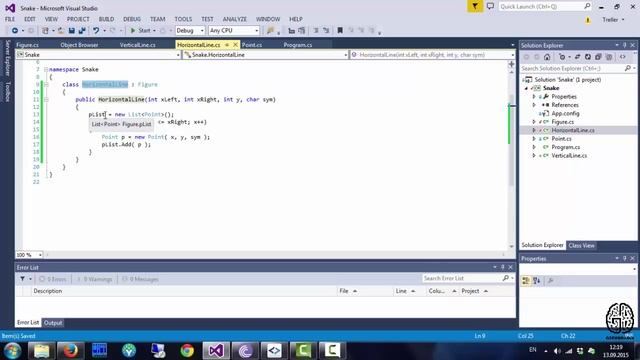This screenshot has height=360, width=640.
Task: Switch to the Output tab
Action: [53, 323]
